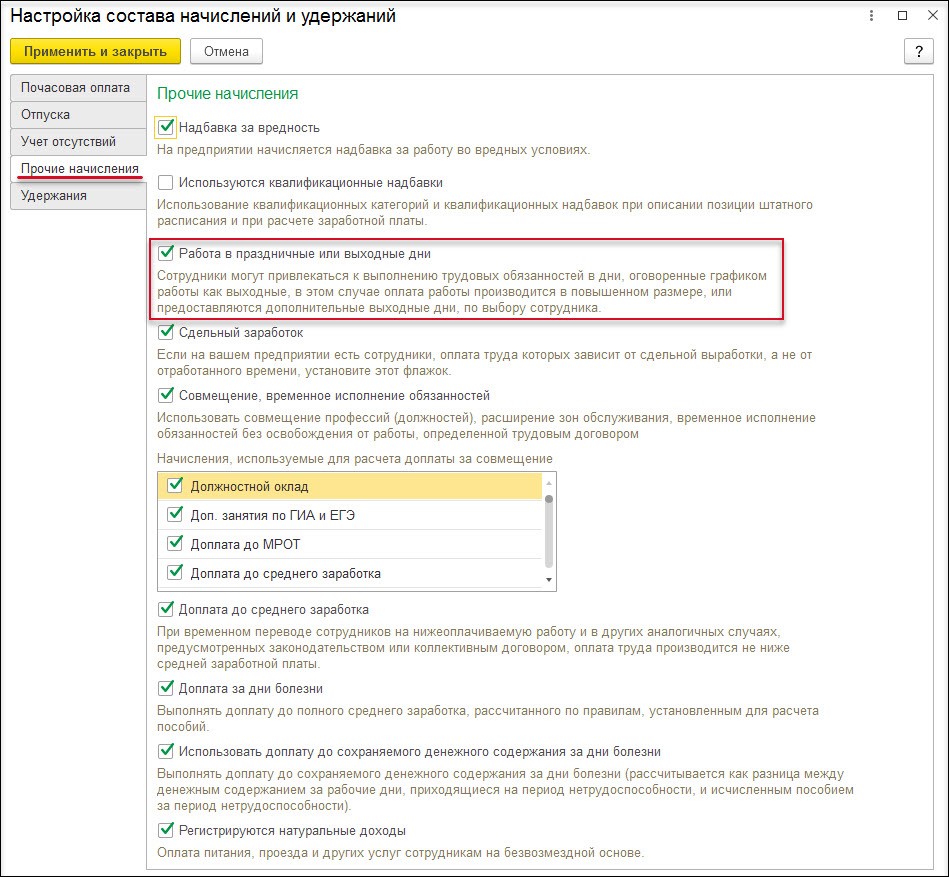Open the three-dot more options menu

(x=871, y=16)
